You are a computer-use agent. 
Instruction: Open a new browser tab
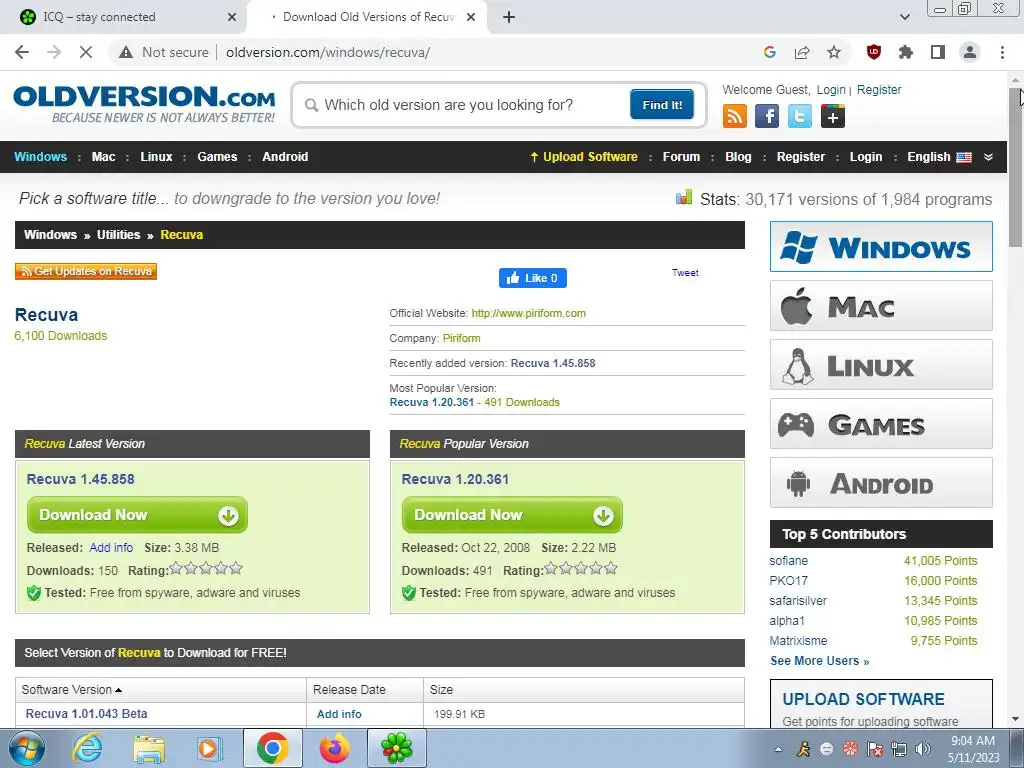point(509,17)
